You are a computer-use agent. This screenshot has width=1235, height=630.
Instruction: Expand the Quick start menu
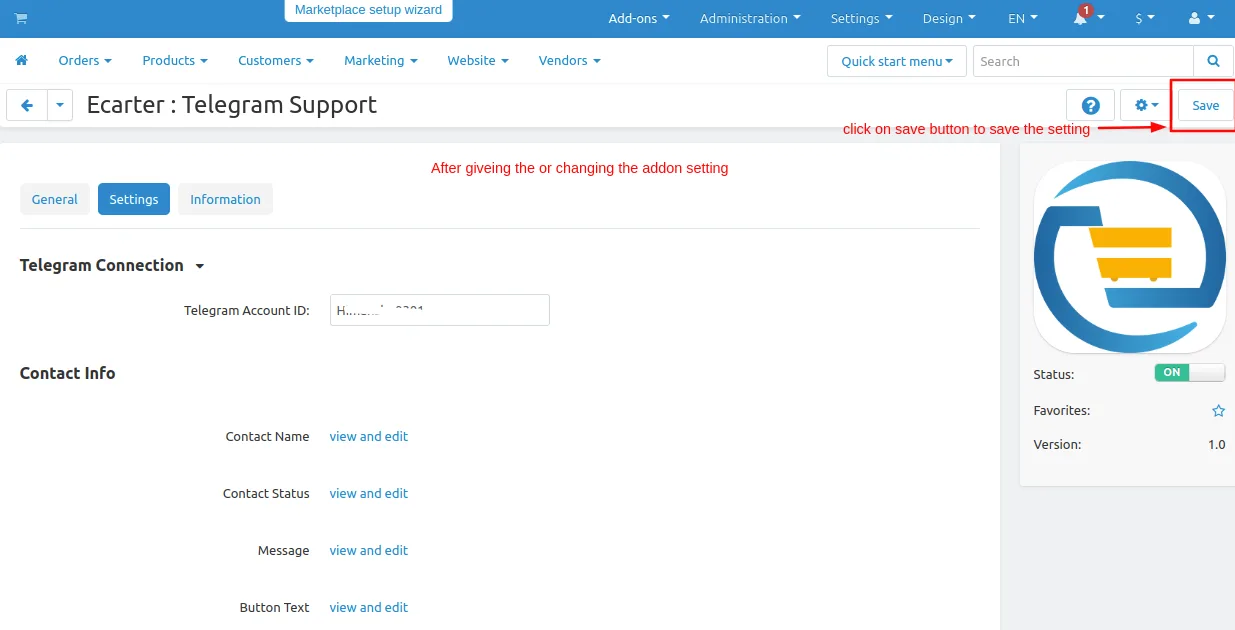point(897,61)
